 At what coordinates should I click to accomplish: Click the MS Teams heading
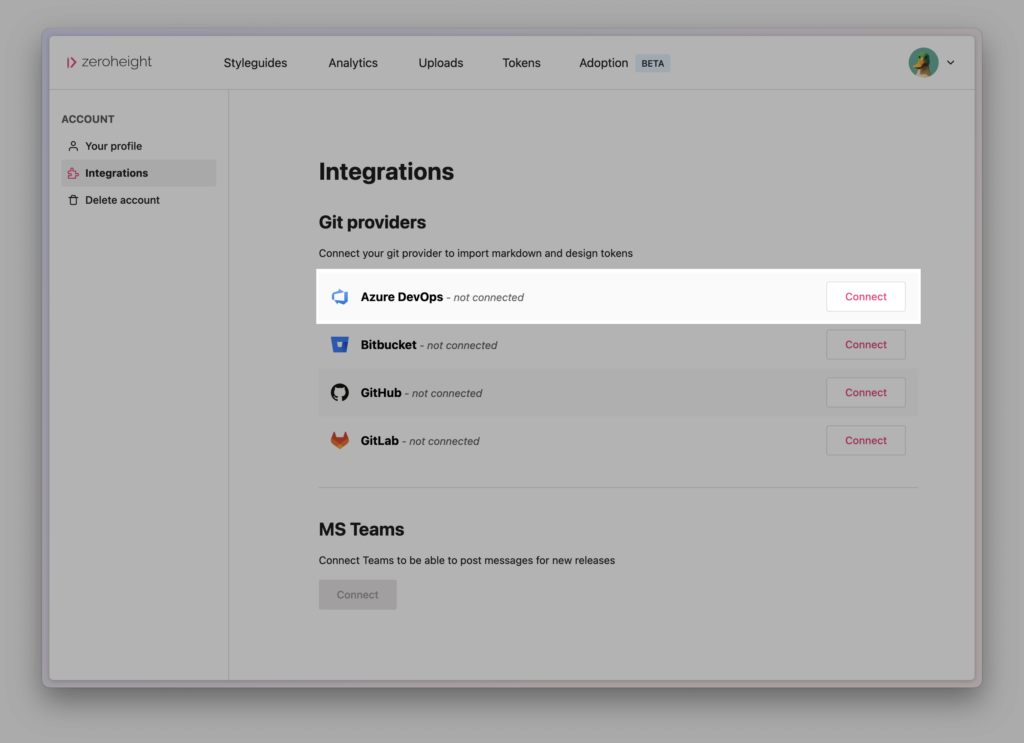361,530
